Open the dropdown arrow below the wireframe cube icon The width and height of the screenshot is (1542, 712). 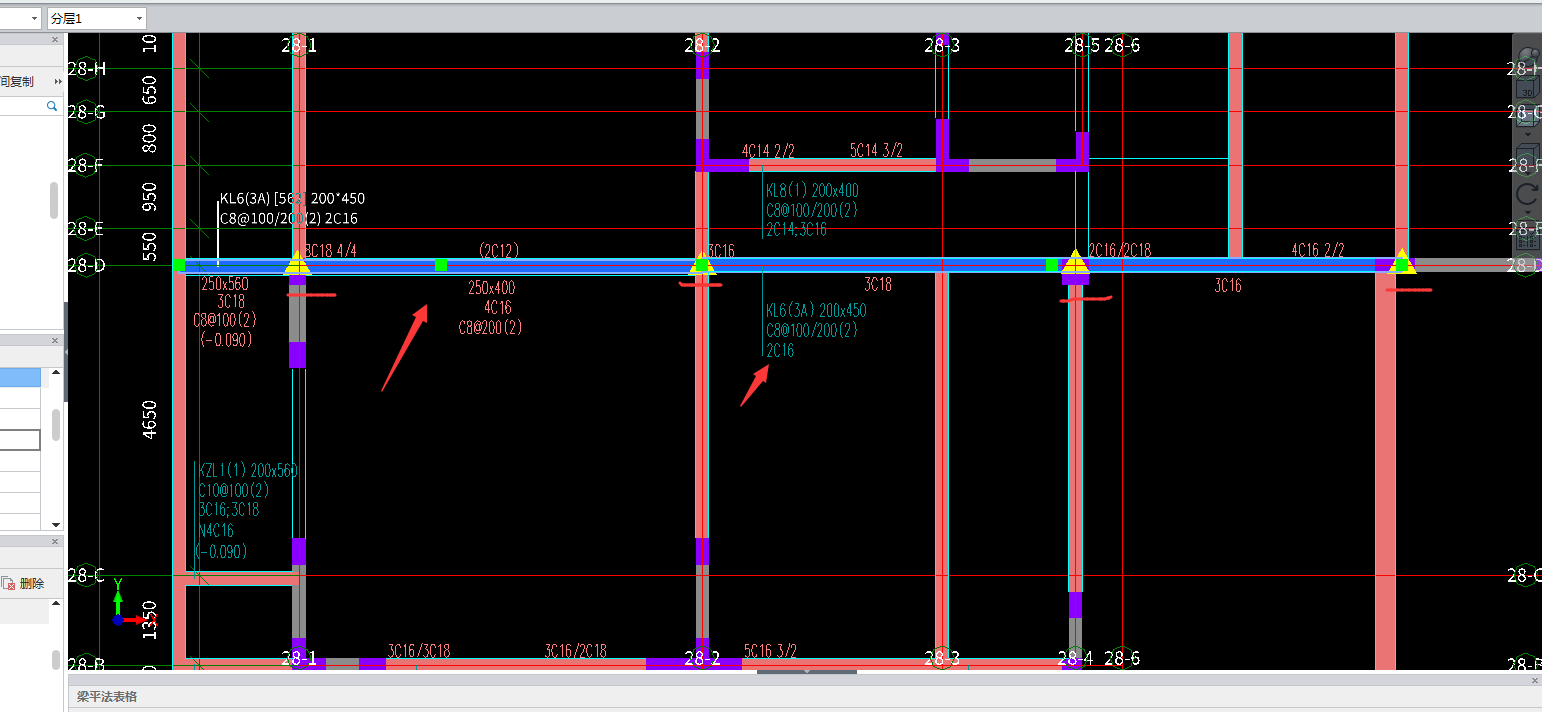point(1527,134)
